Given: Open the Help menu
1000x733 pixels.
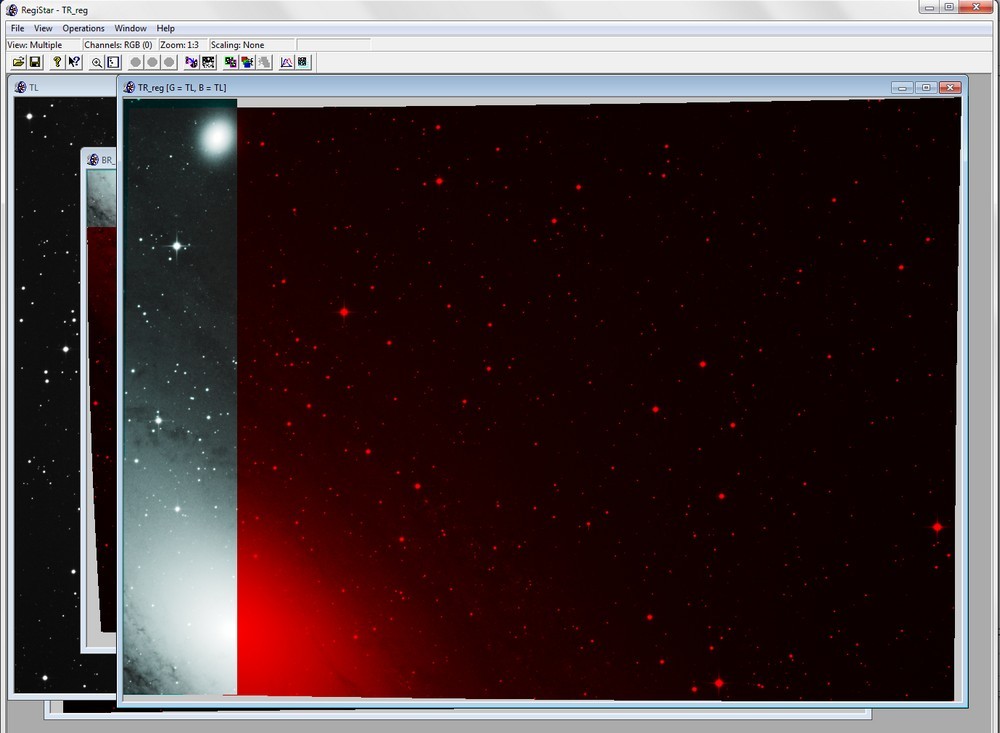Looking at the screenshot, I should point(165,28).
